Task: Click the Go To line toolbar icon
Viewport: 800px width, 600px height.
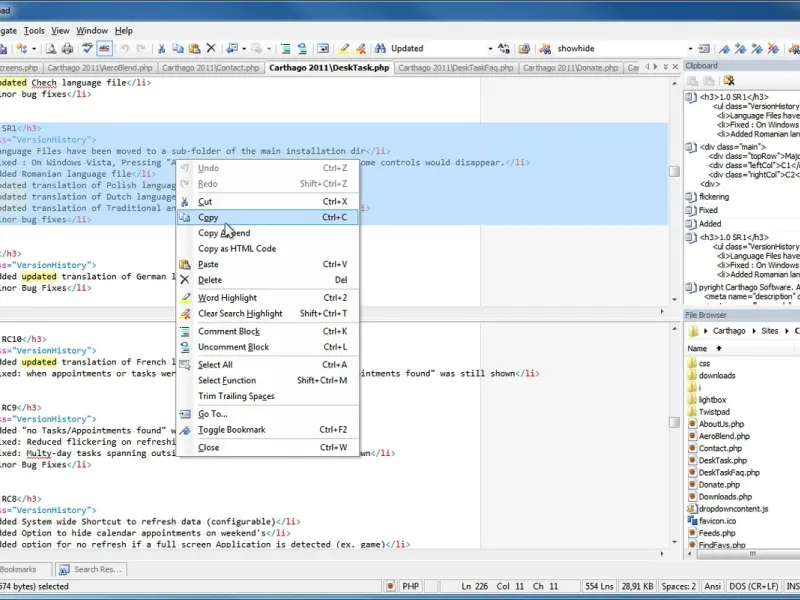Action: pyautogui.click(x=232, y=48)
